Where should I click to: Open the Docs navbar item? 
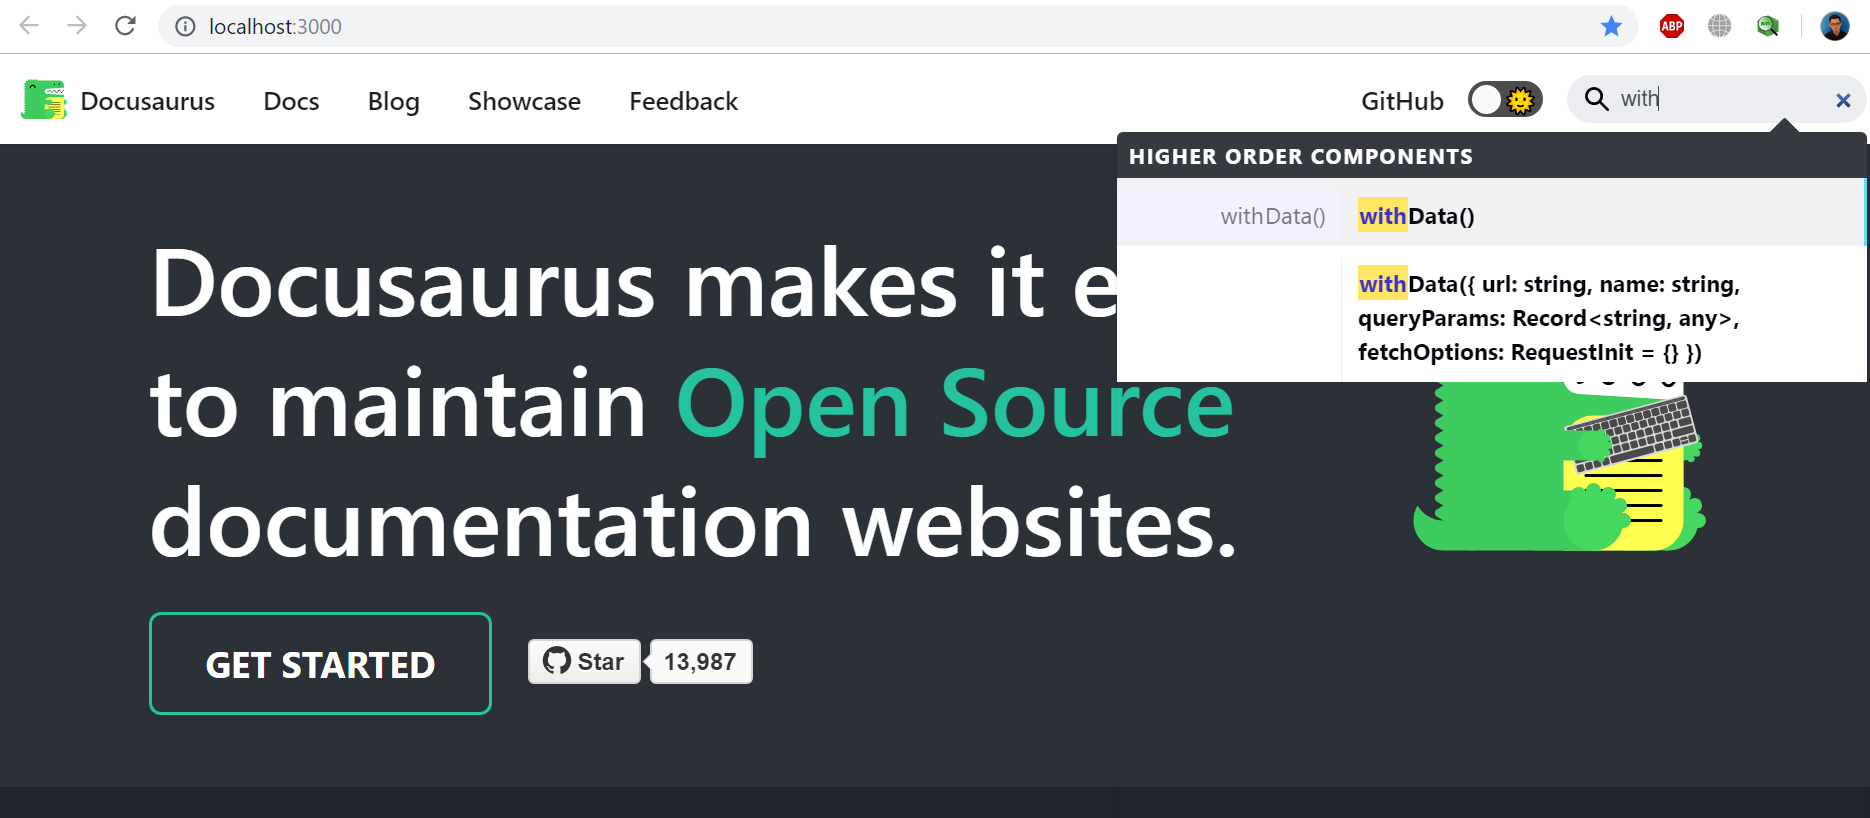point(291,101)
